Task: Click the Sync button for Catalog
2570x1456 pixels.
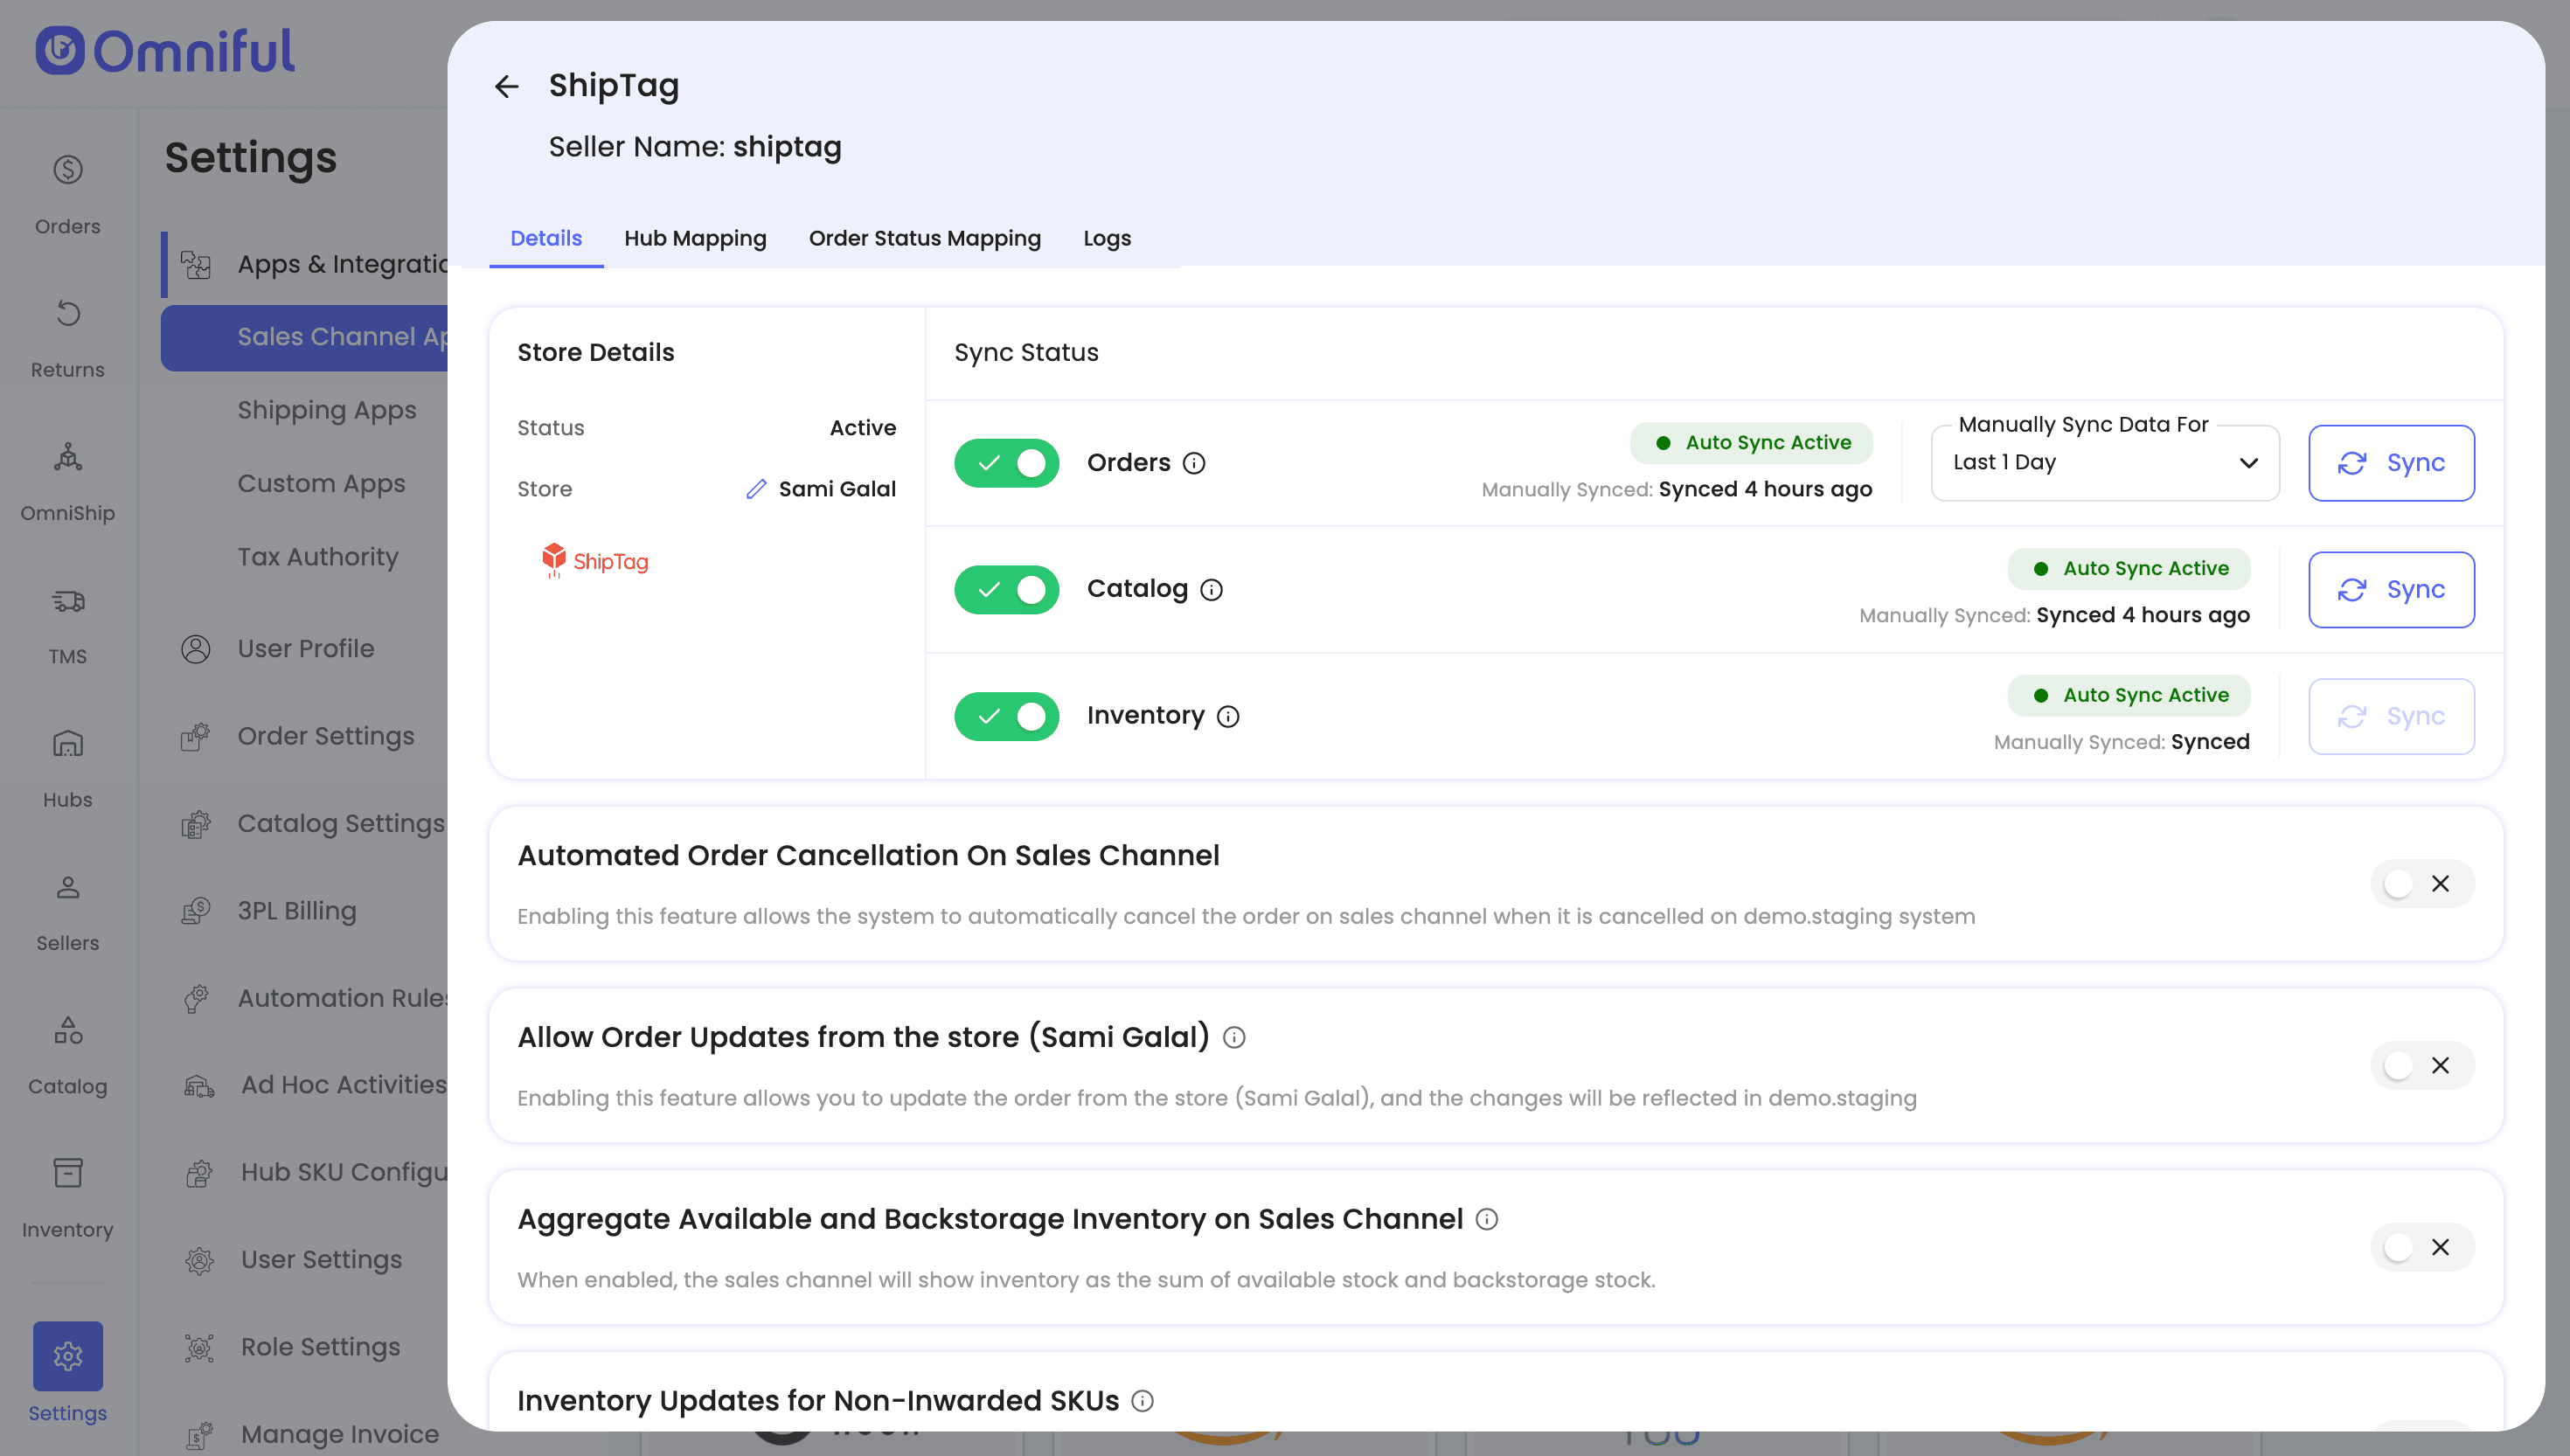Action: coord(2390,590)
